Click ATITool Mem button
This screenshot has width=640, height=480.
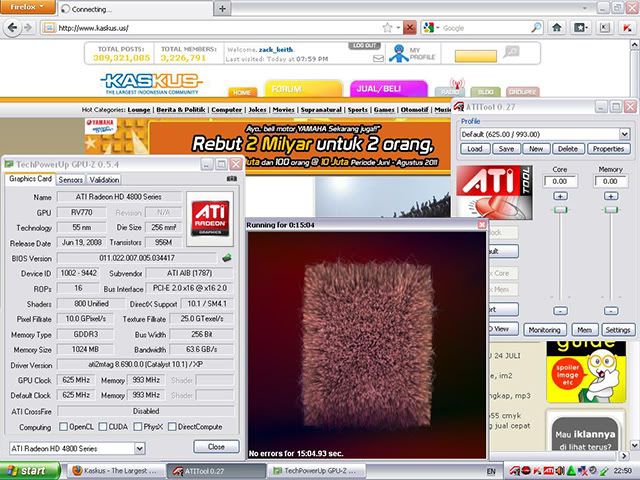click(x=584, y=330)
